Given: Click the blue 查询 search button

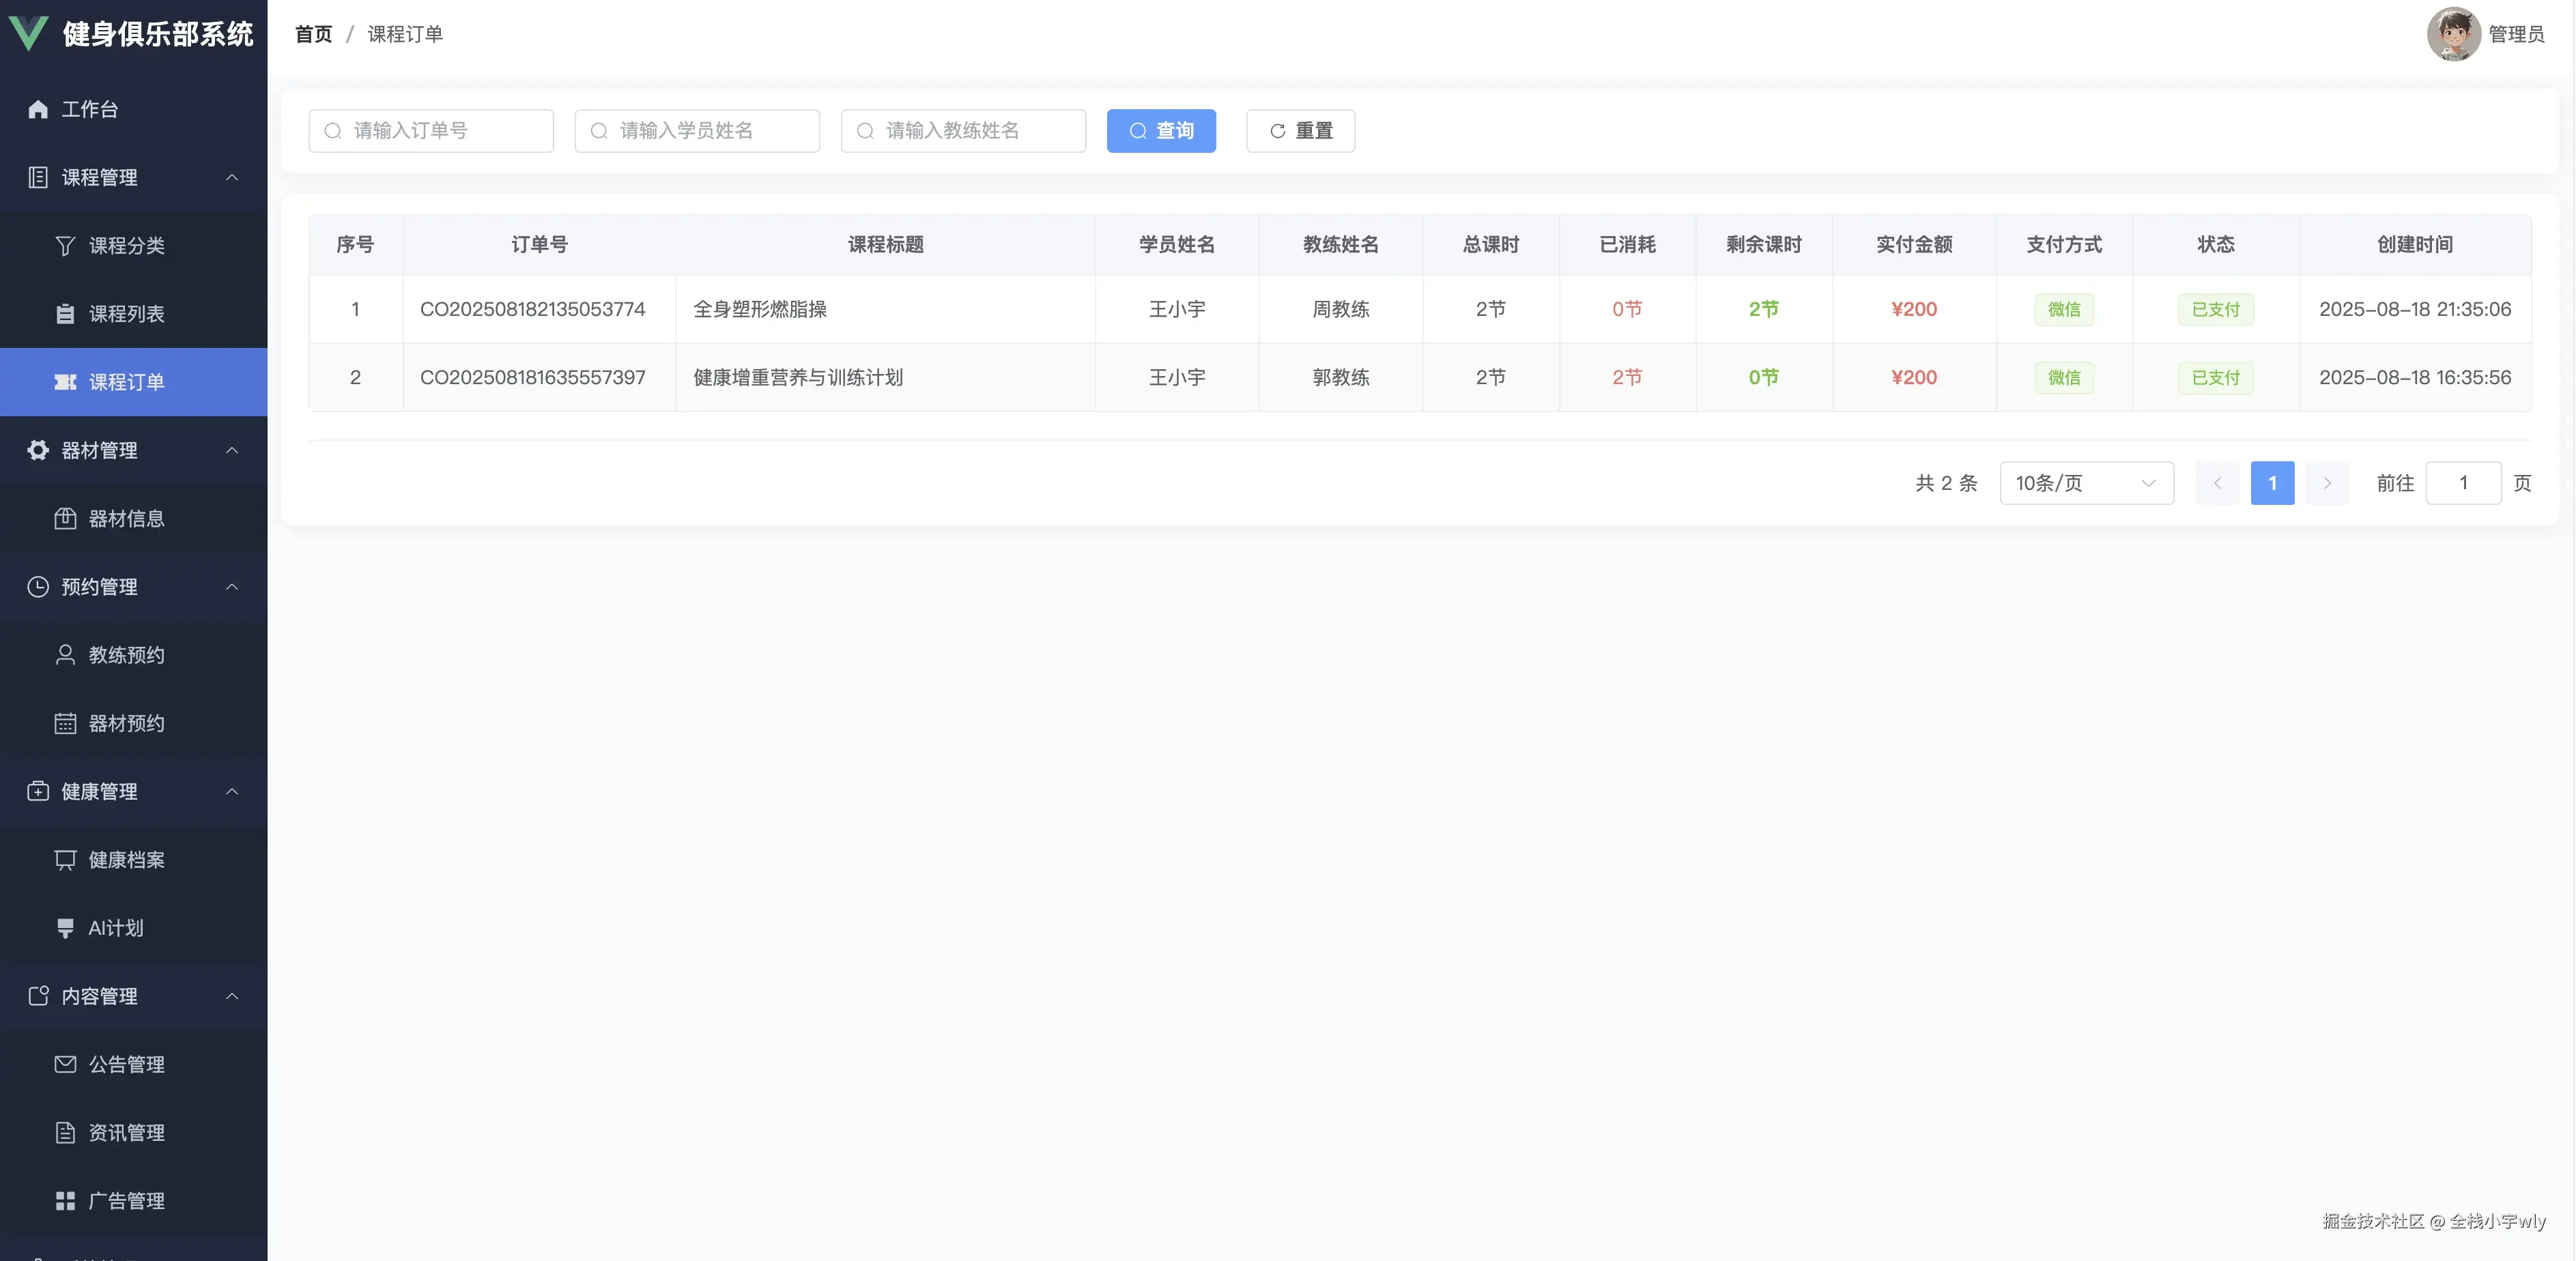Looking at the screenshot, I should tap(1161, 131).
